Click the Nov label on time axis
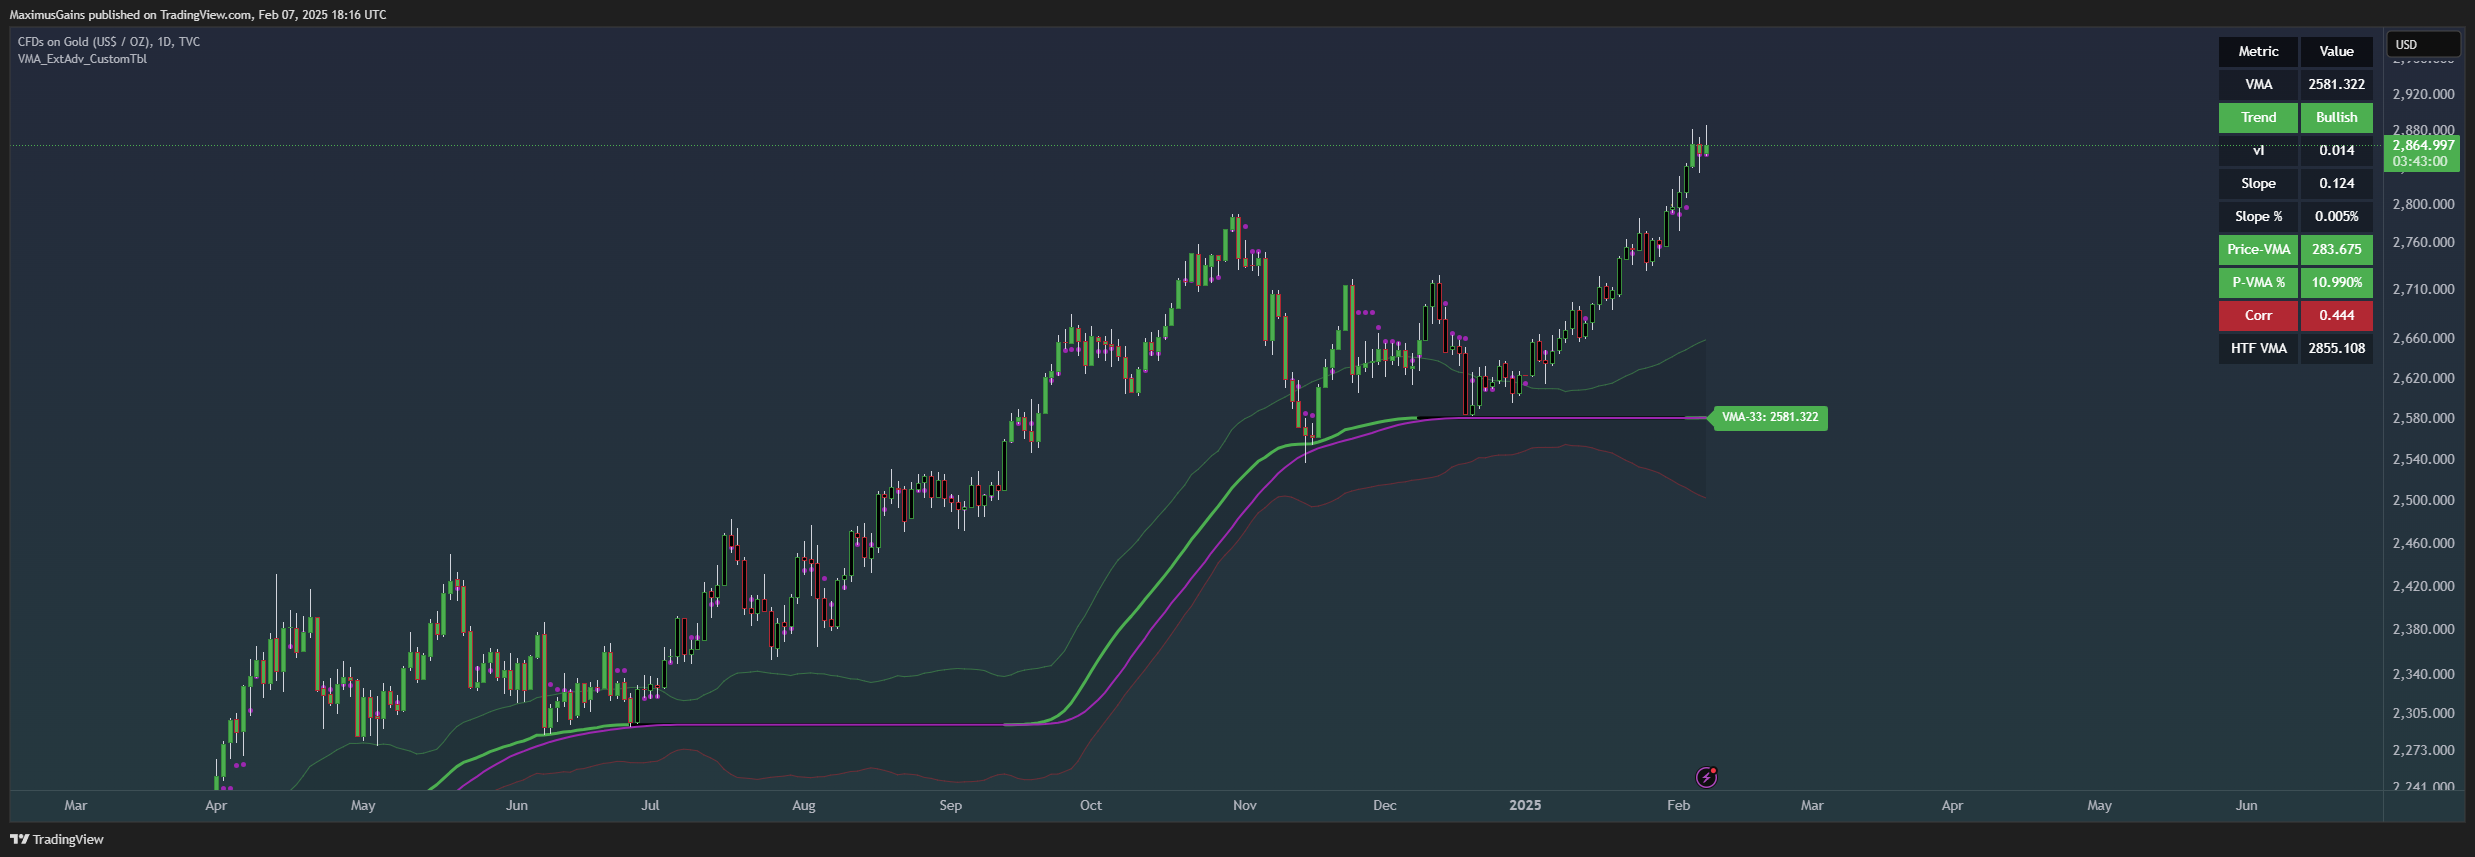Image resolution: width=2475 pixels, height=857 pixels. pos(1244,805)
